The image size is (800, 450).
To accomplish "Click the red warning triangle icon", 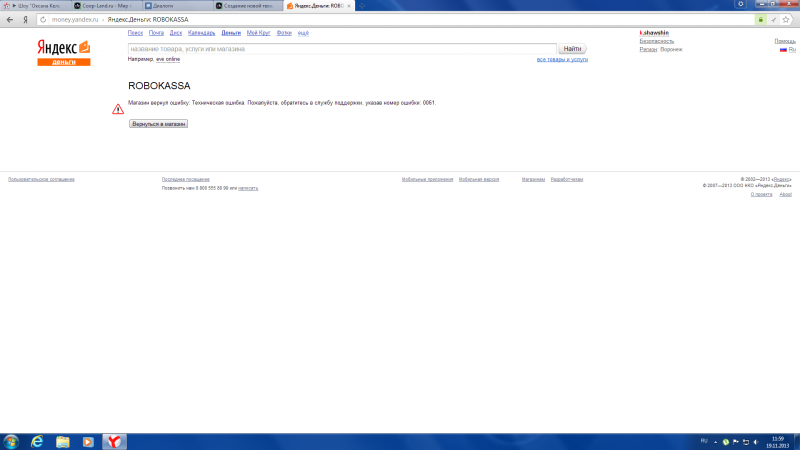I will (118, 109).
